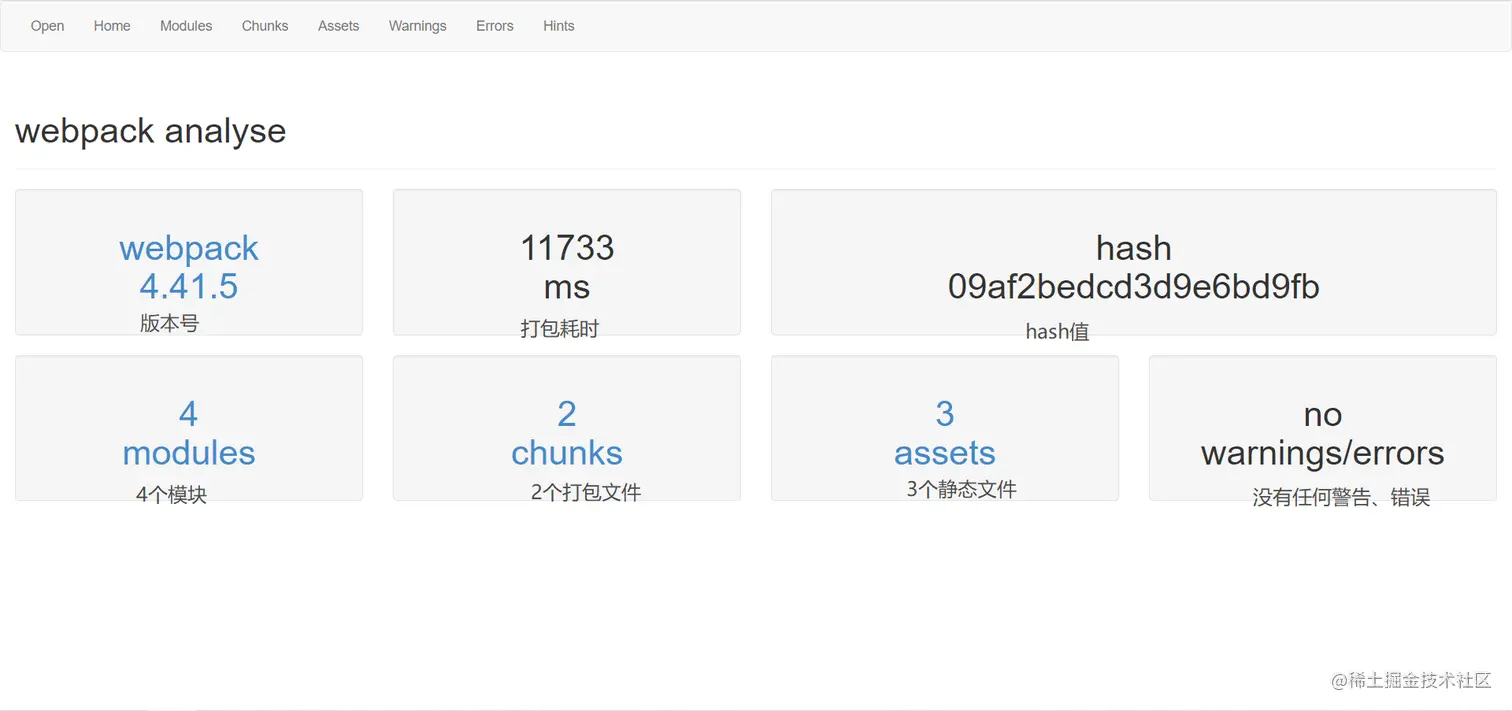Go to Home in navbar
1512x711 pixels.
click(x=112, y=26)
